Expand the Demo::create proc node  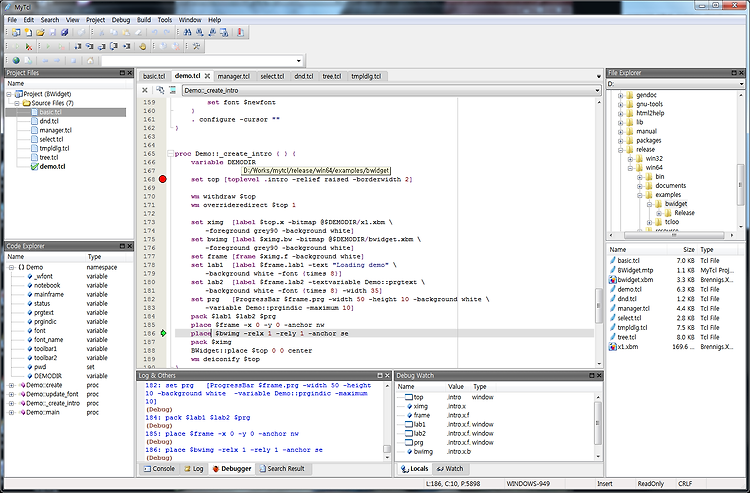(11, 385)
